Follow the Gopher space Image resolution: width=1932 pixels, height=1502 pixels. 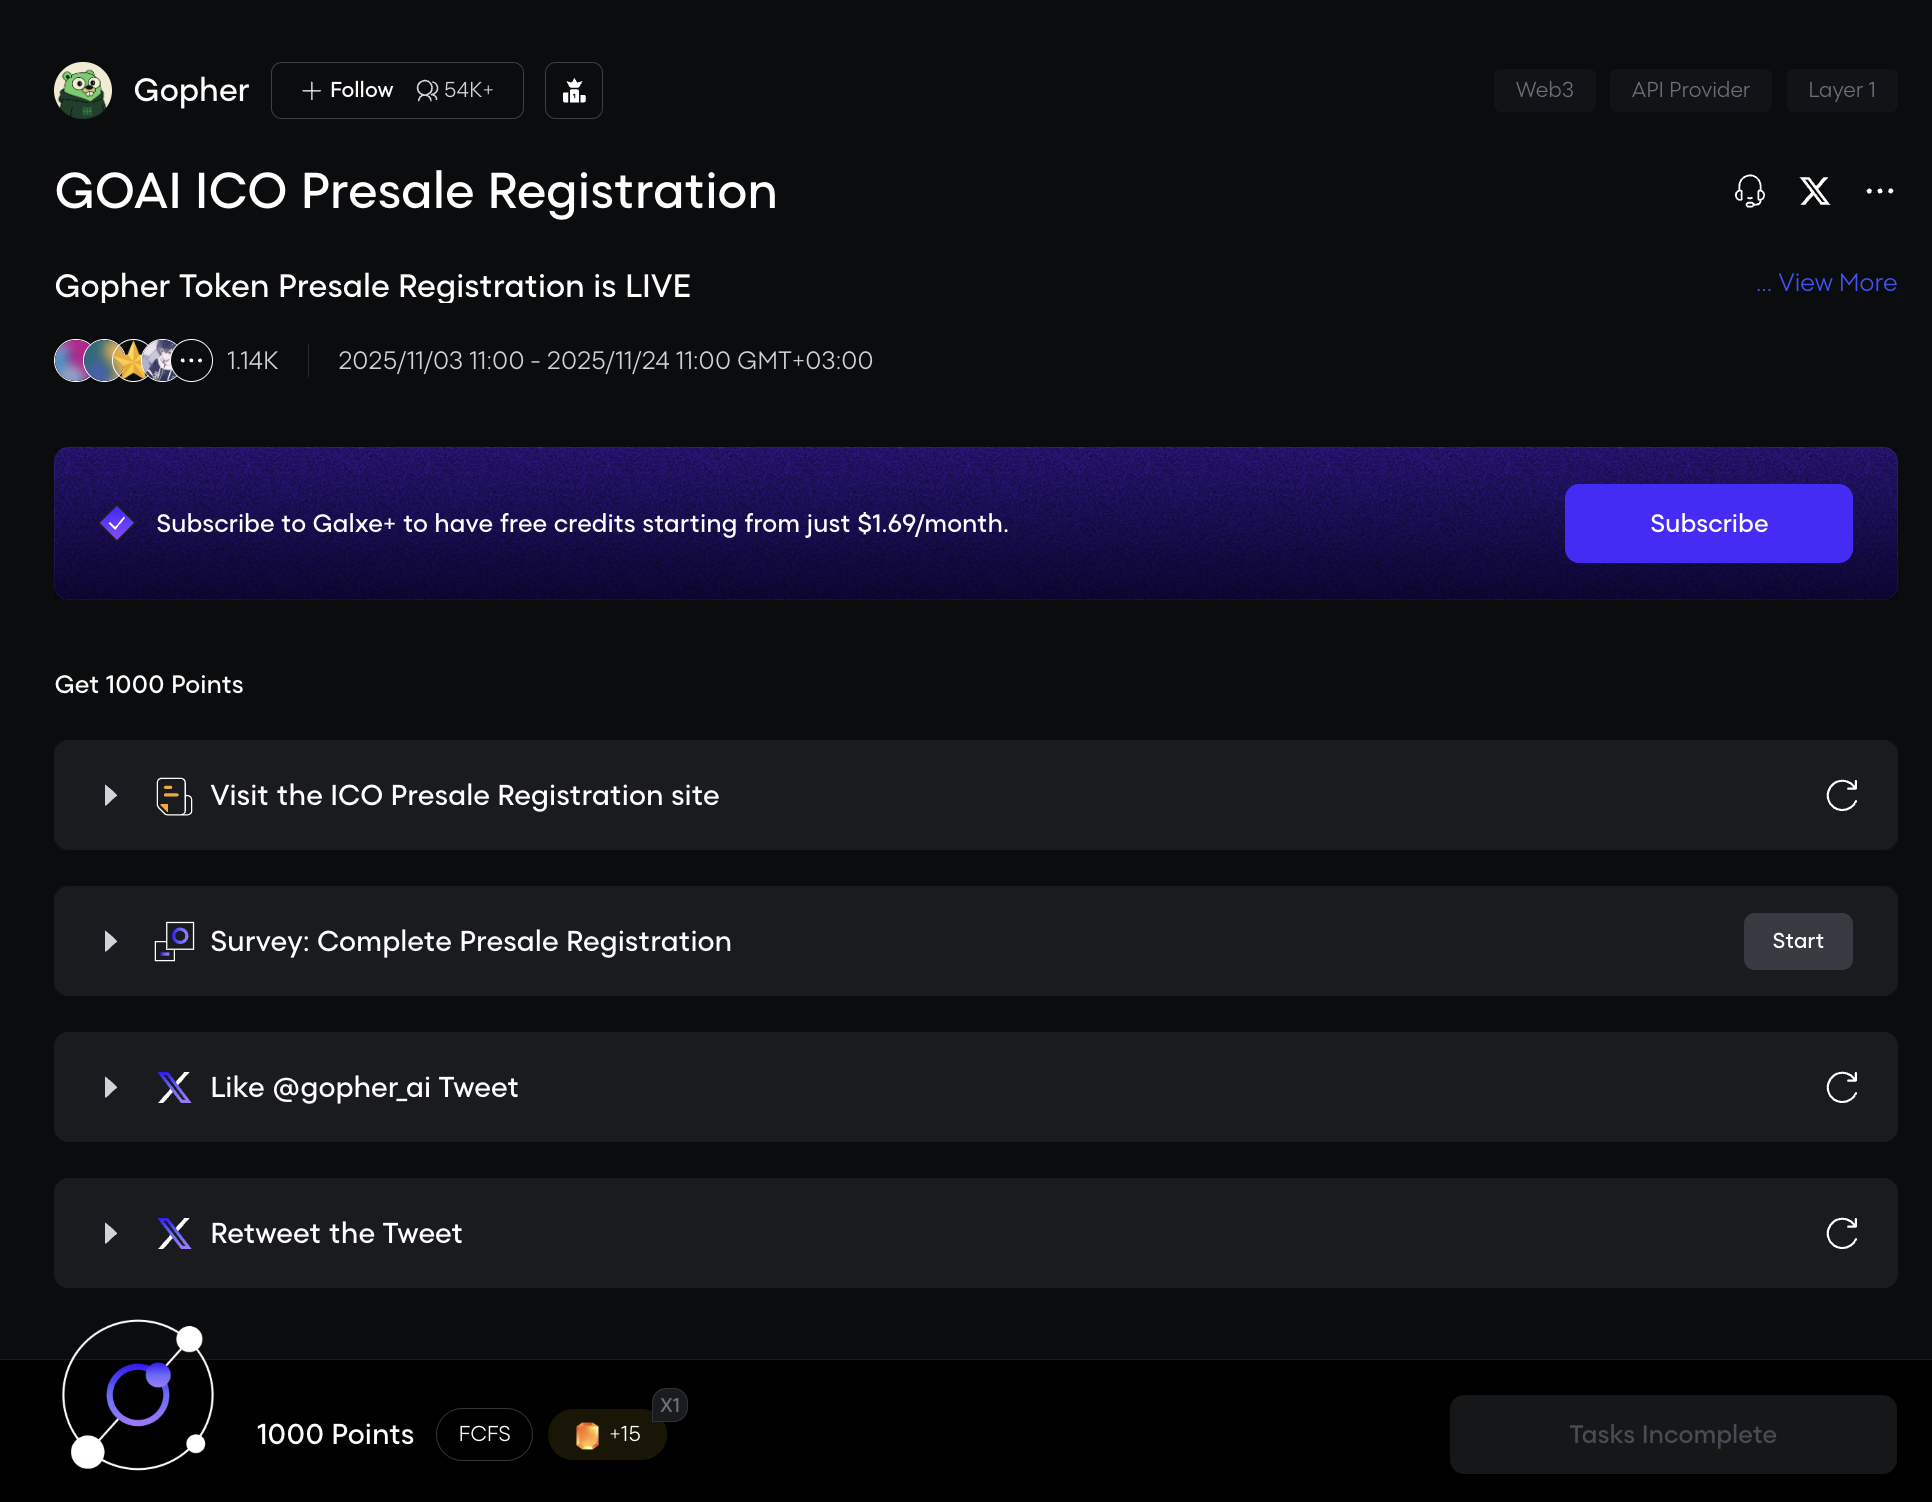coord(348,91)
